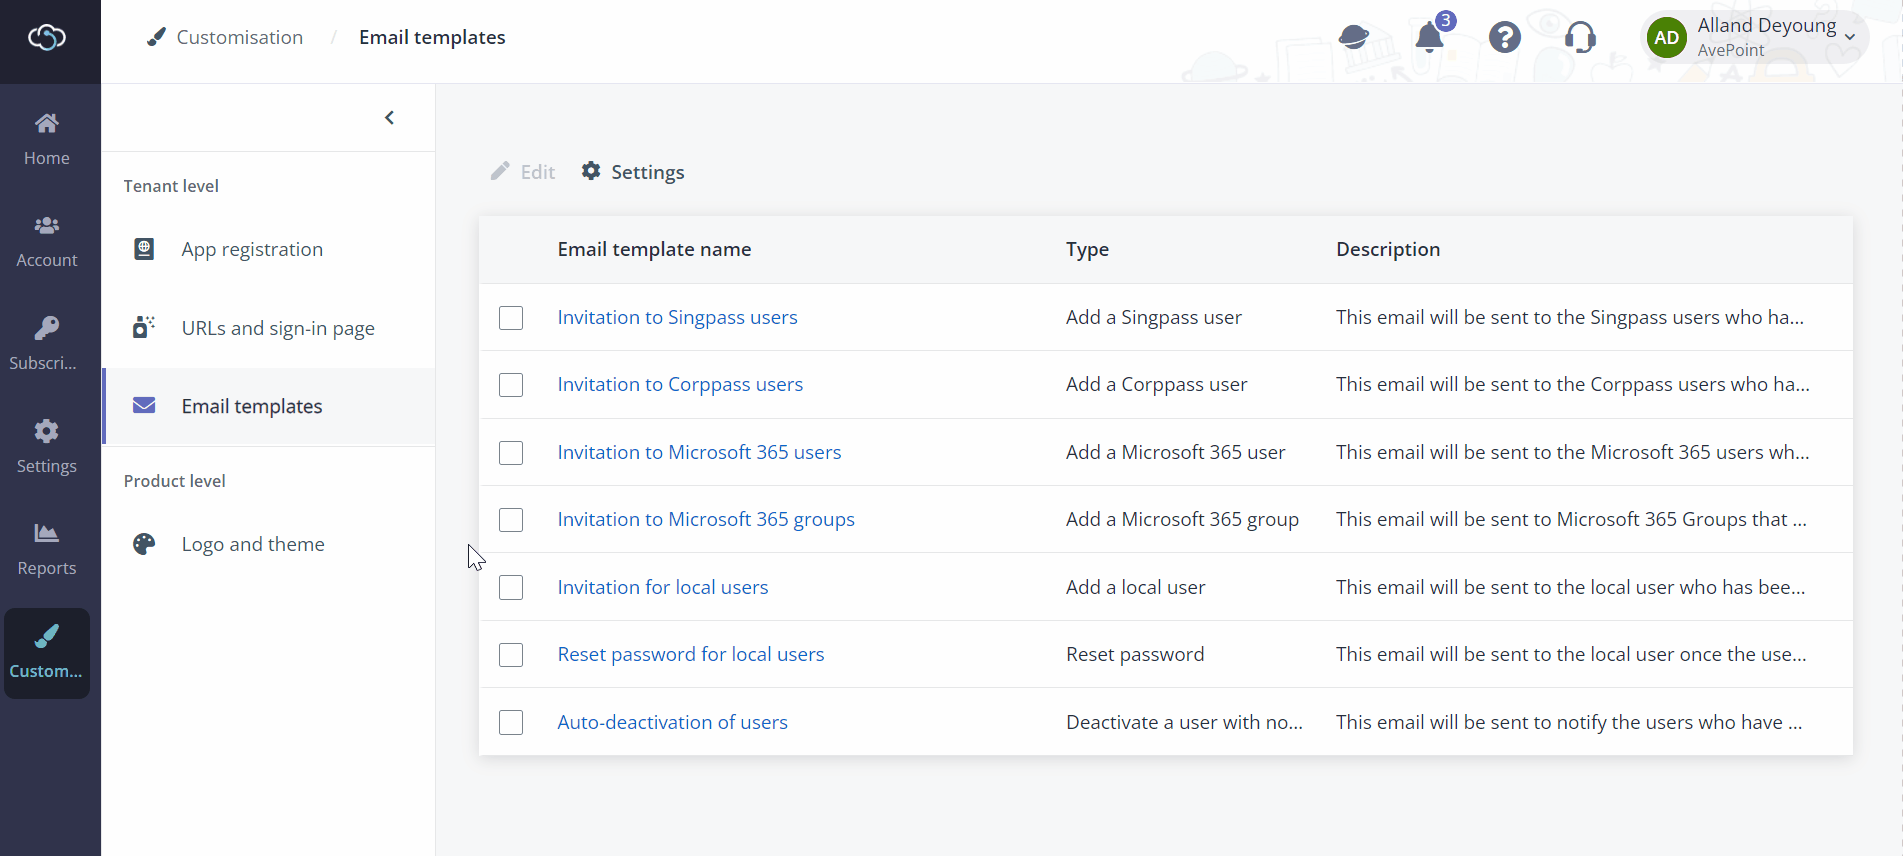The image size is (1903, 856).
Task: Open the Home sidebar icon
Action: pyautogui.click(x=47, y=124)
